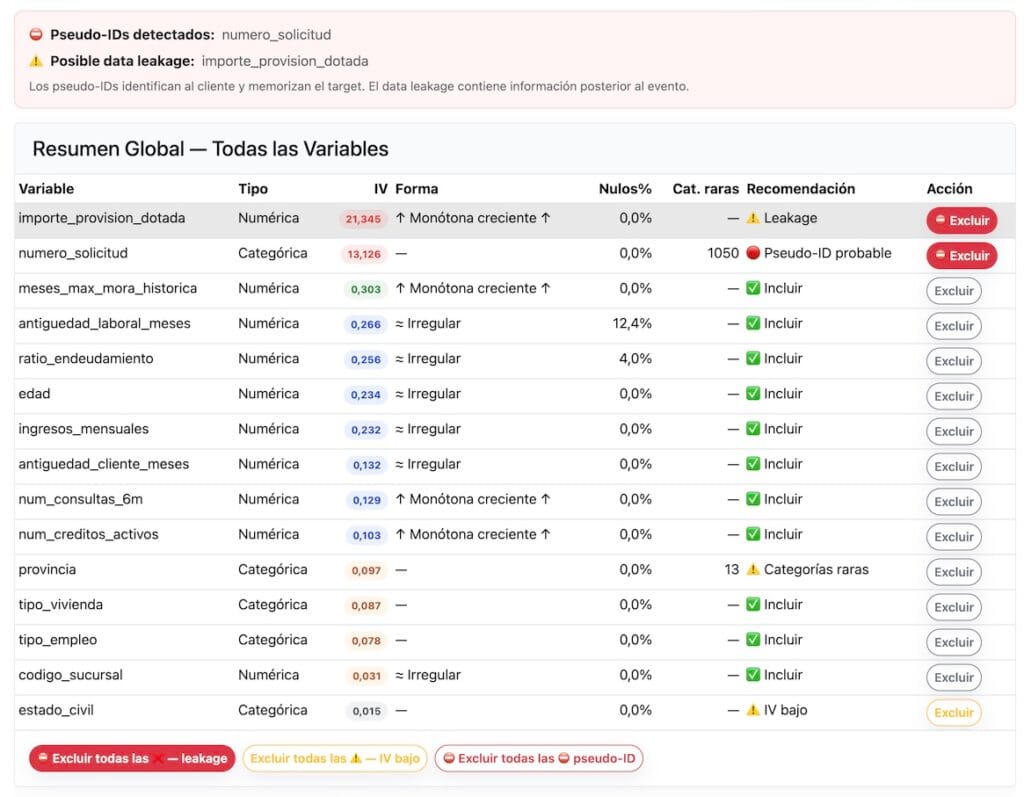Viewport: 1024px width, 797px height.
Task: Click green check icon in edad row
Action: click(x=753, y=394)
